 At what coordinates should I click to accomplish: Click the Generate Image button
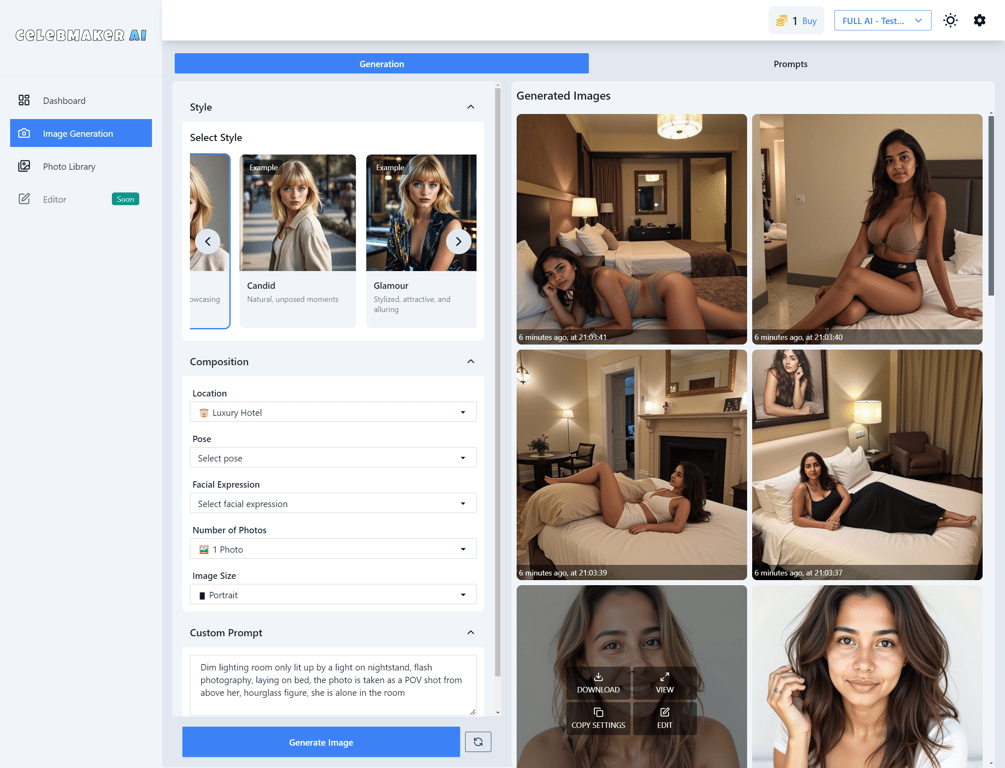[x=321, y=742]
